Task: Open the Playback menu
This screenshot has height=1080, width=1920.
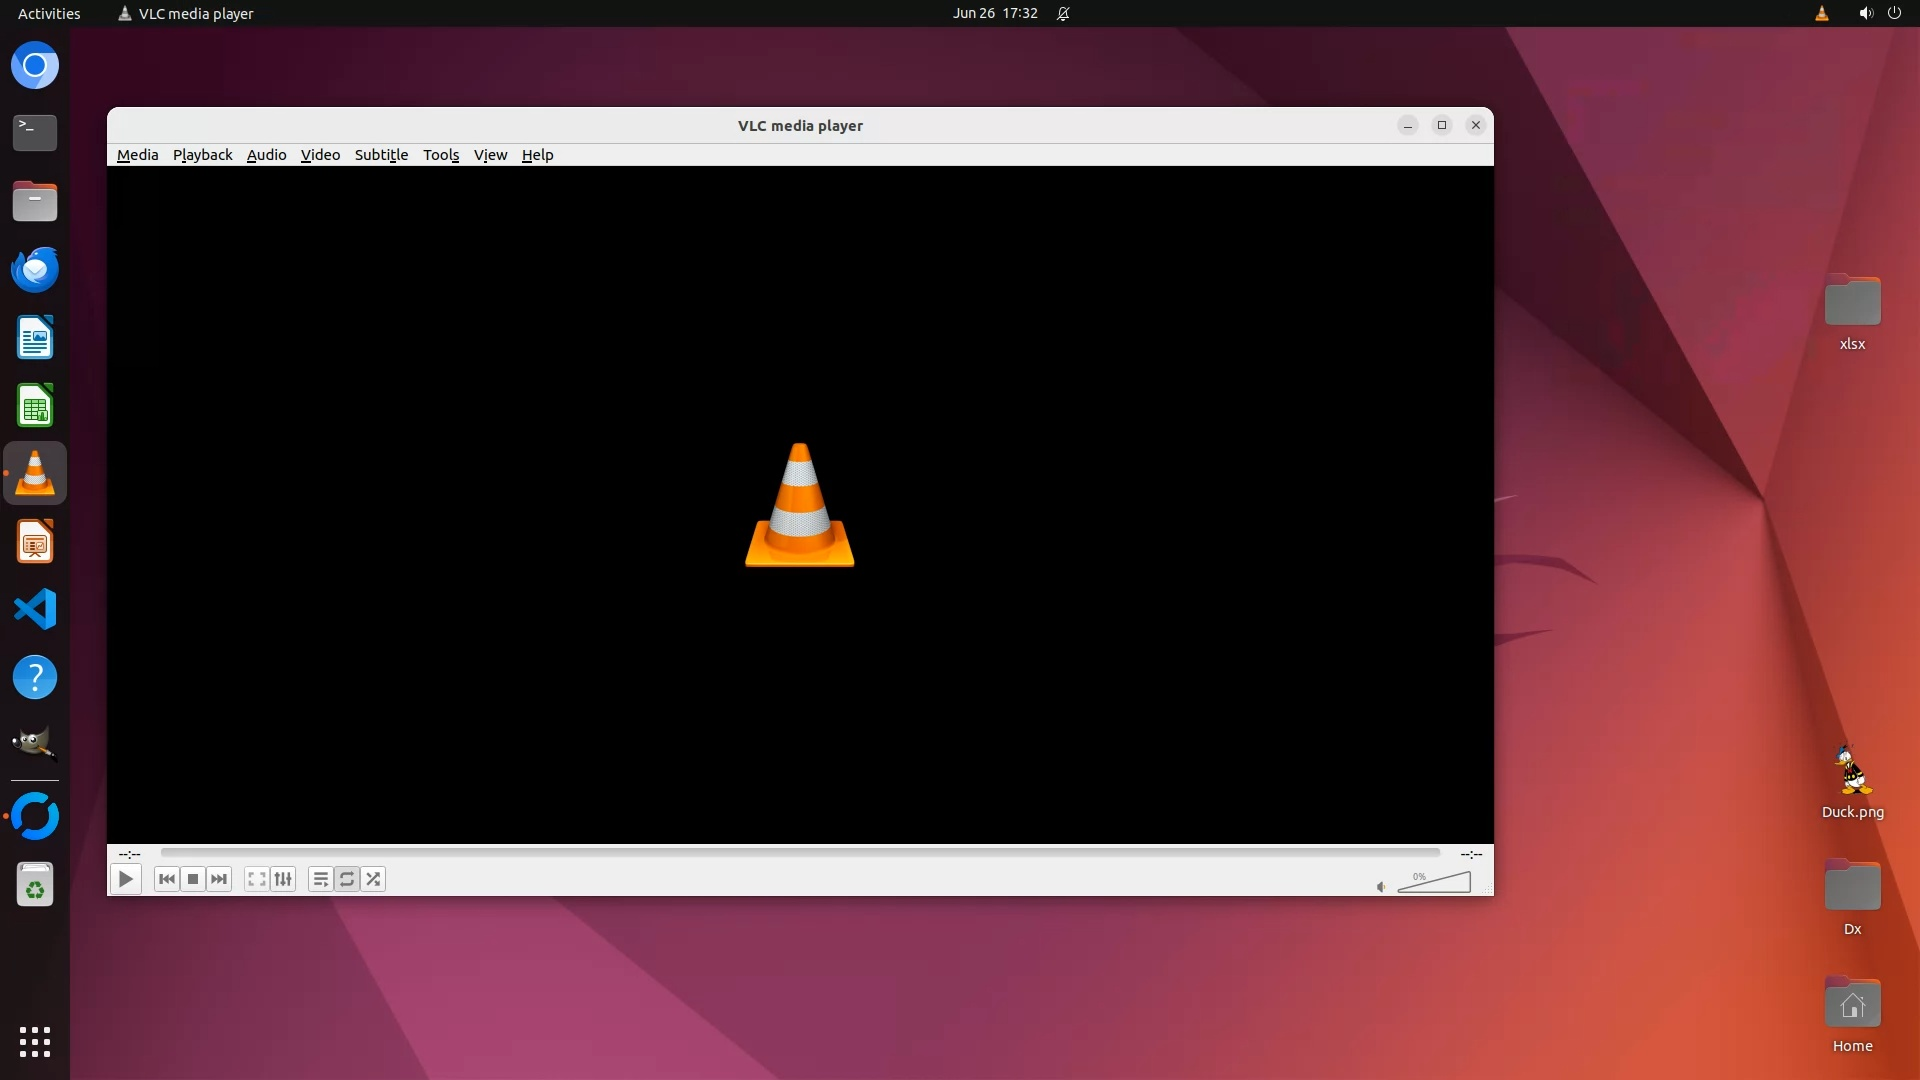Action: pos(202,155)
